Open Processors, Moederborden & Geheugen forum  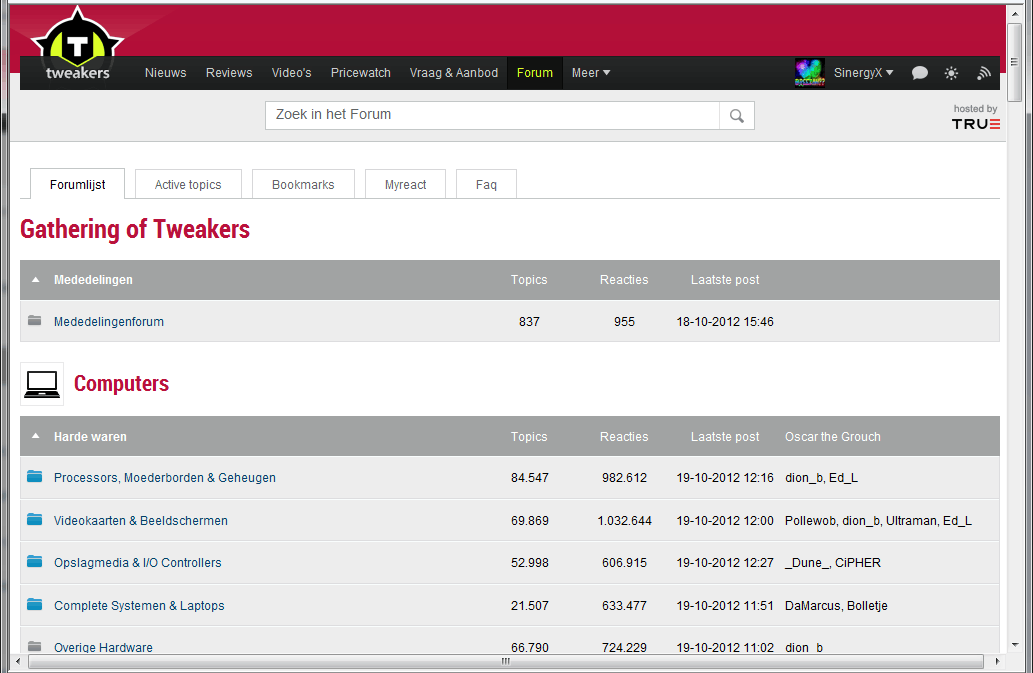(165, 477)
